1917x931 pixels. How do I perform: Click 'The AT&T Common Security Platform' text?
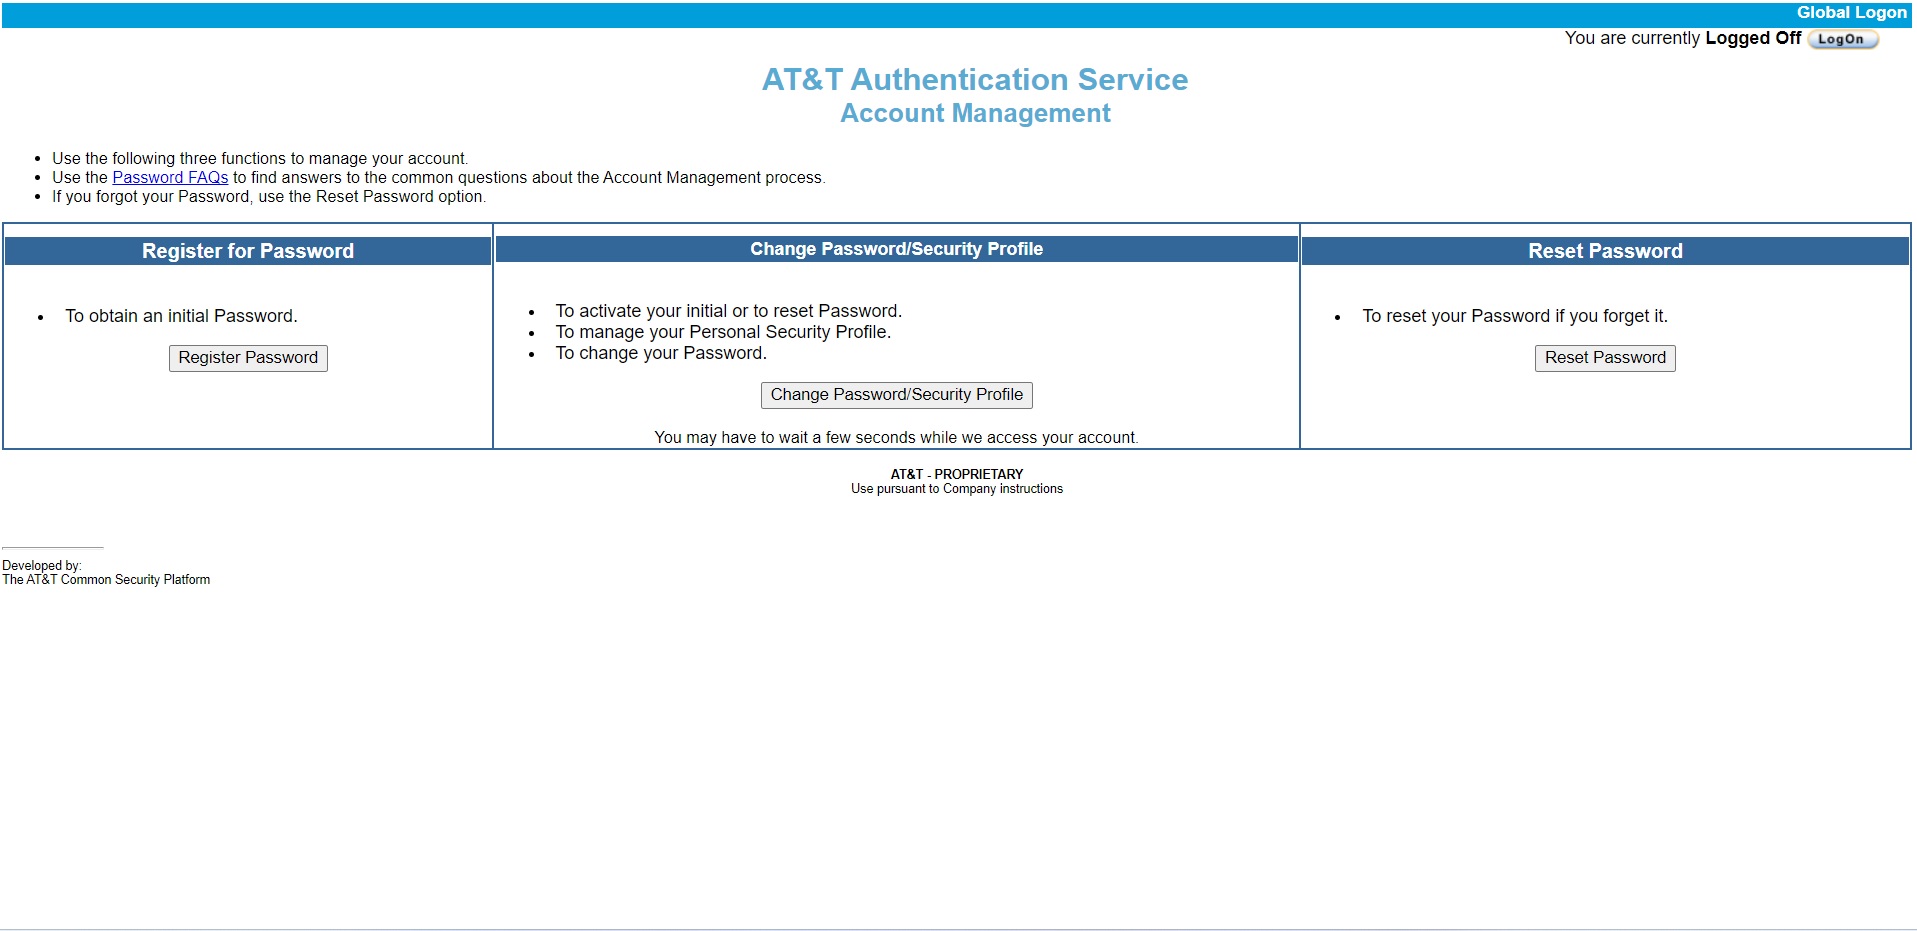106,580
